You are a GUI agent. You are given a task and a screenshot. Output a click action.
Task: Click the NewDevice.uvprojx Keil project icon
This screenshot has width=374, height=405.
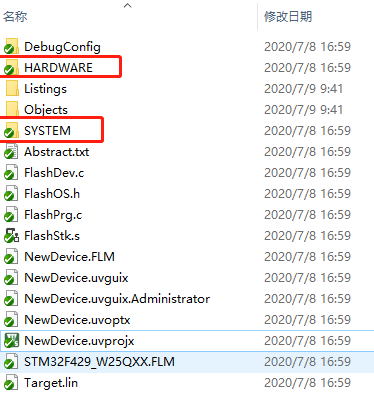click(11, 341)
